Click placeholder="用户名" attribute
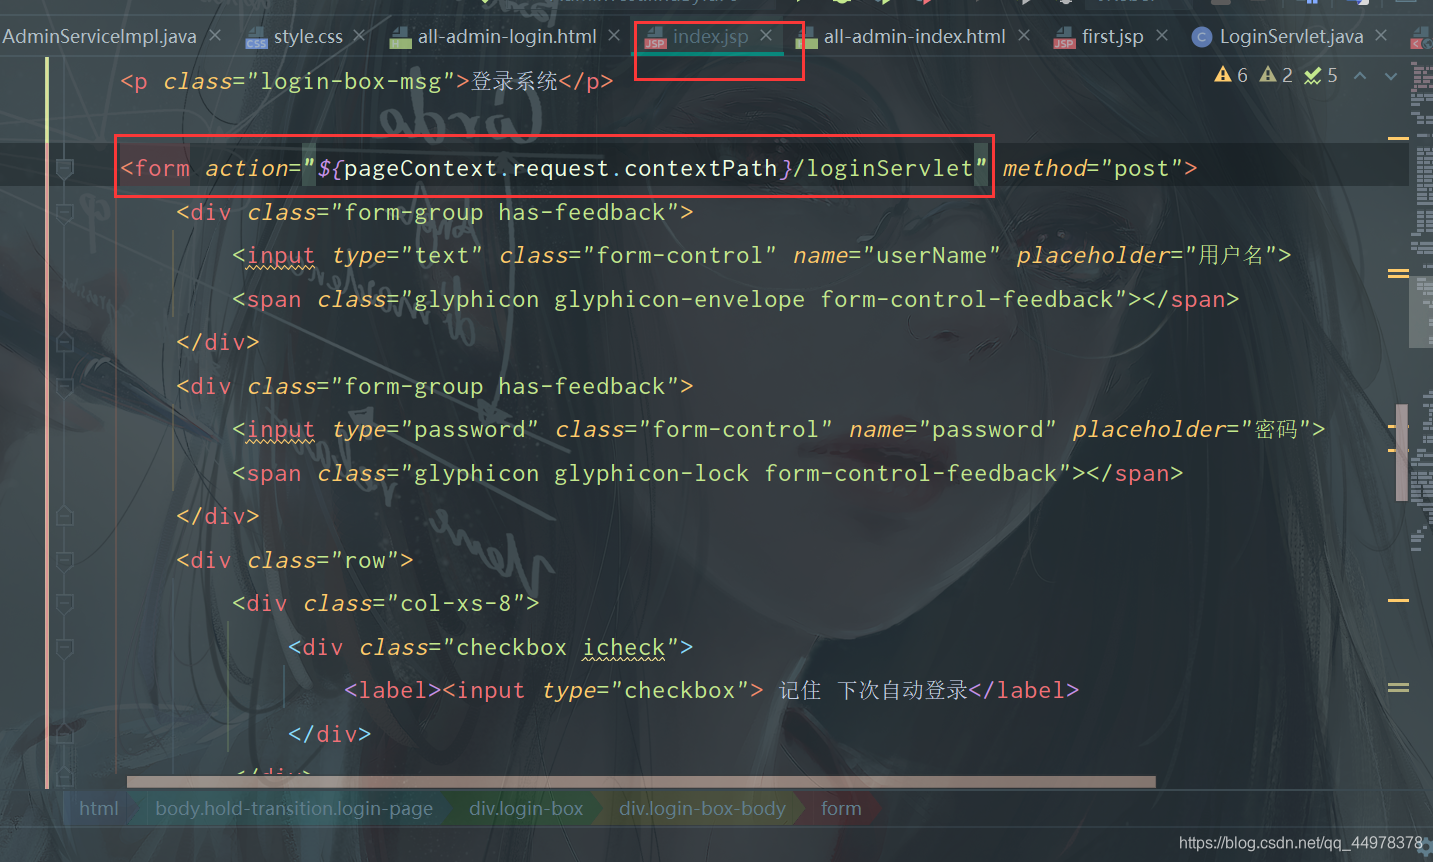This screenshot has width=1433, height=862. [x=1147, y=256]
